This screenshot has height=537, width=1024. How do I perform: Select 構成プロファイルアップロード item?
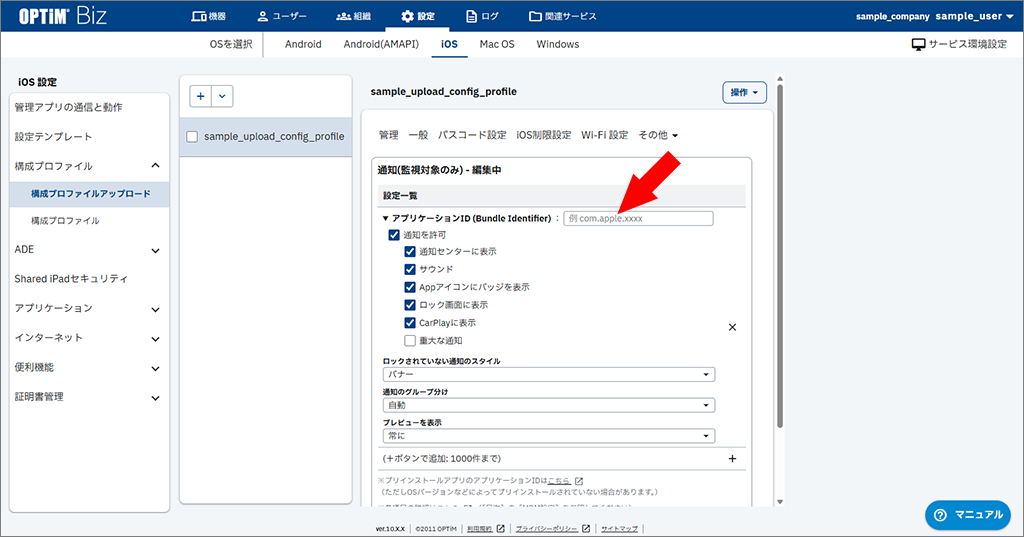tap(89, 194)
